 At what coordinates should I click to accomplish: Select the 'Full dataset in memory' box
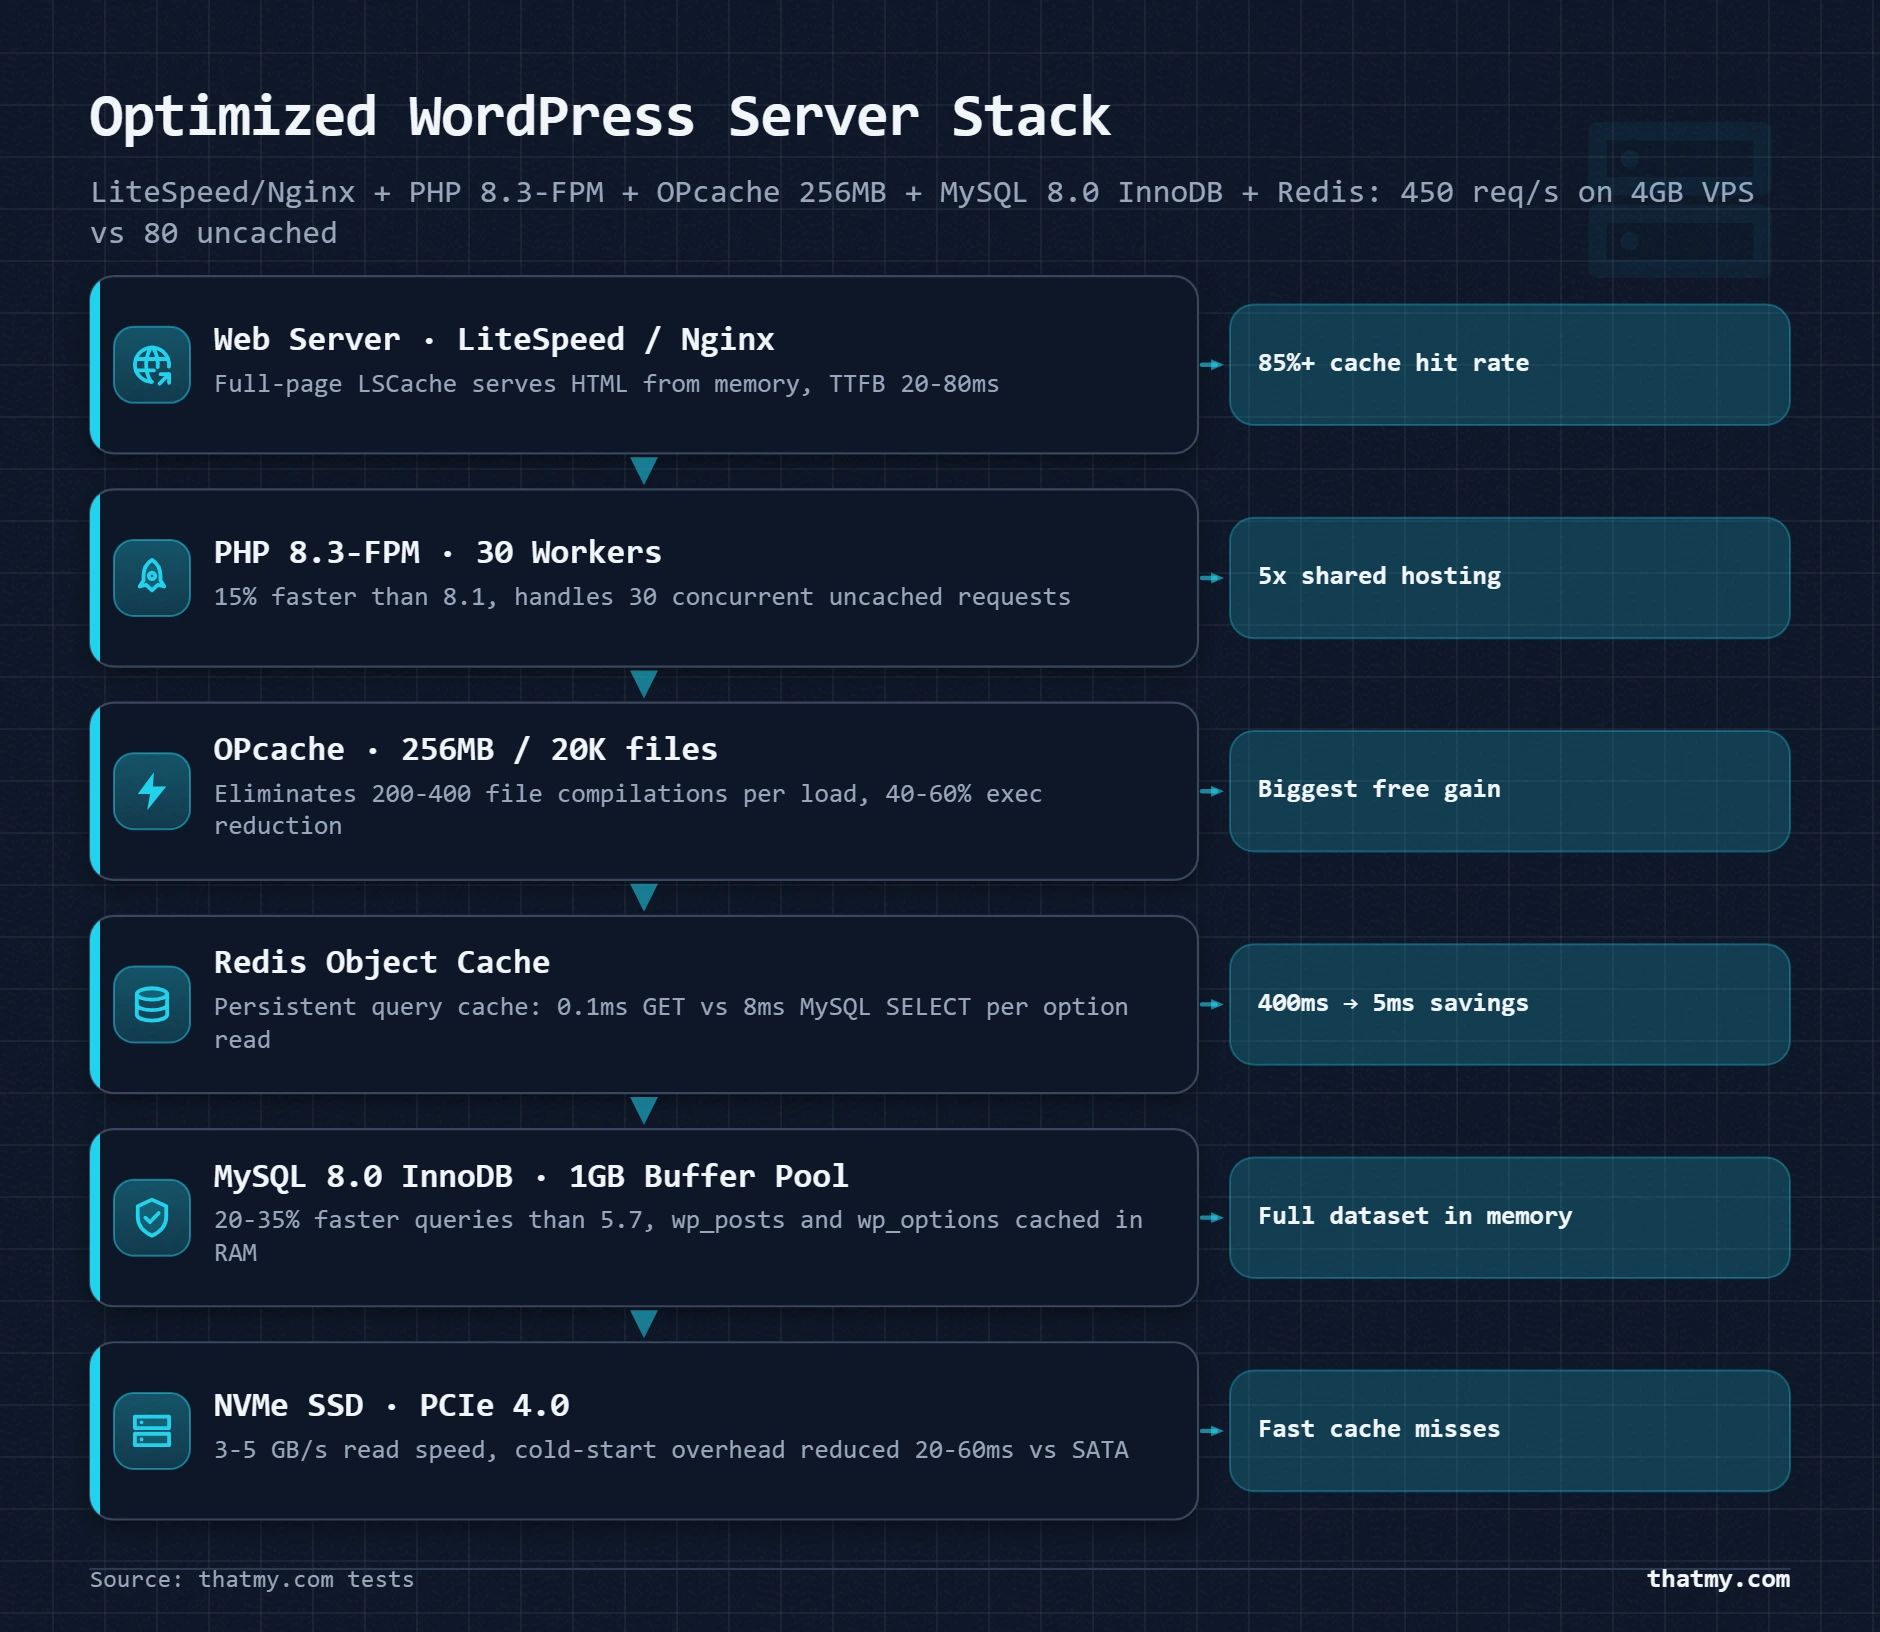[1509, 1217]
